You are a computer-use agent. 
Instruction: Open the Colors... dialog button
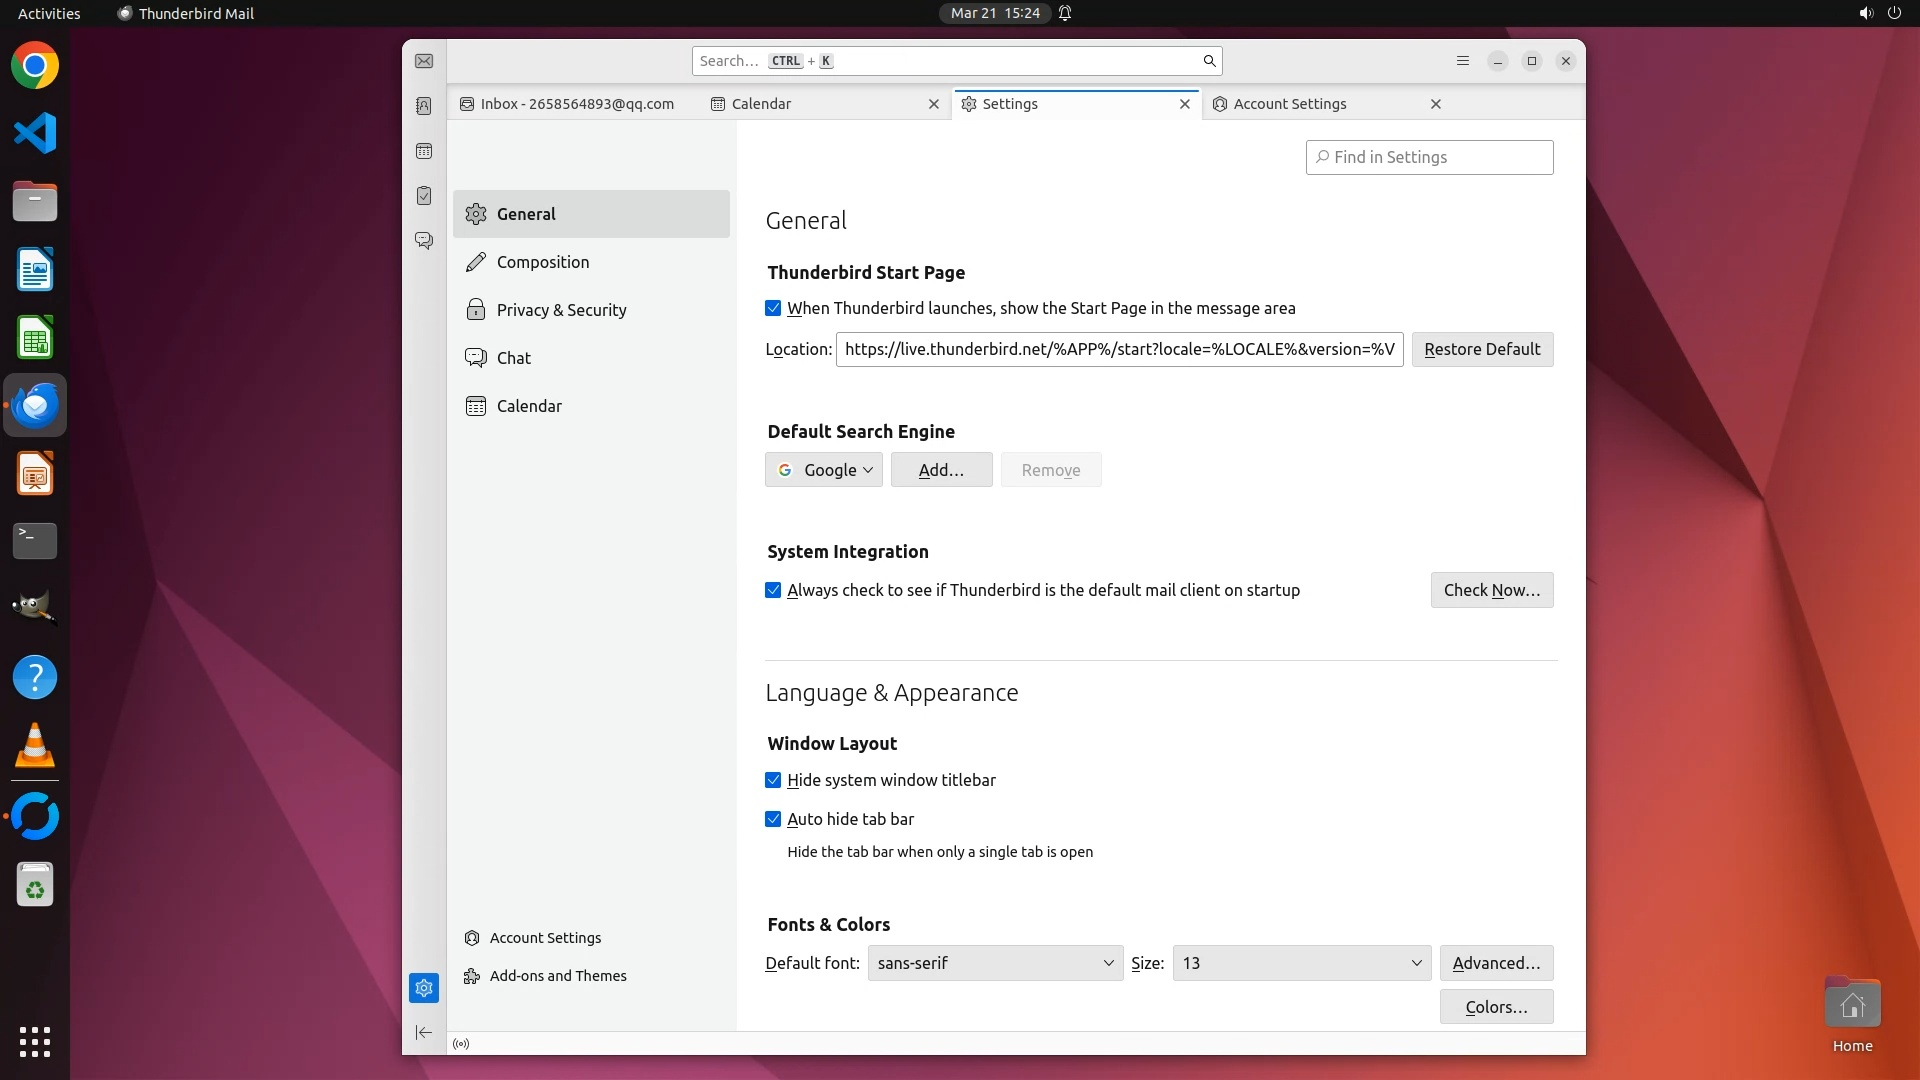point(1496,1007)
